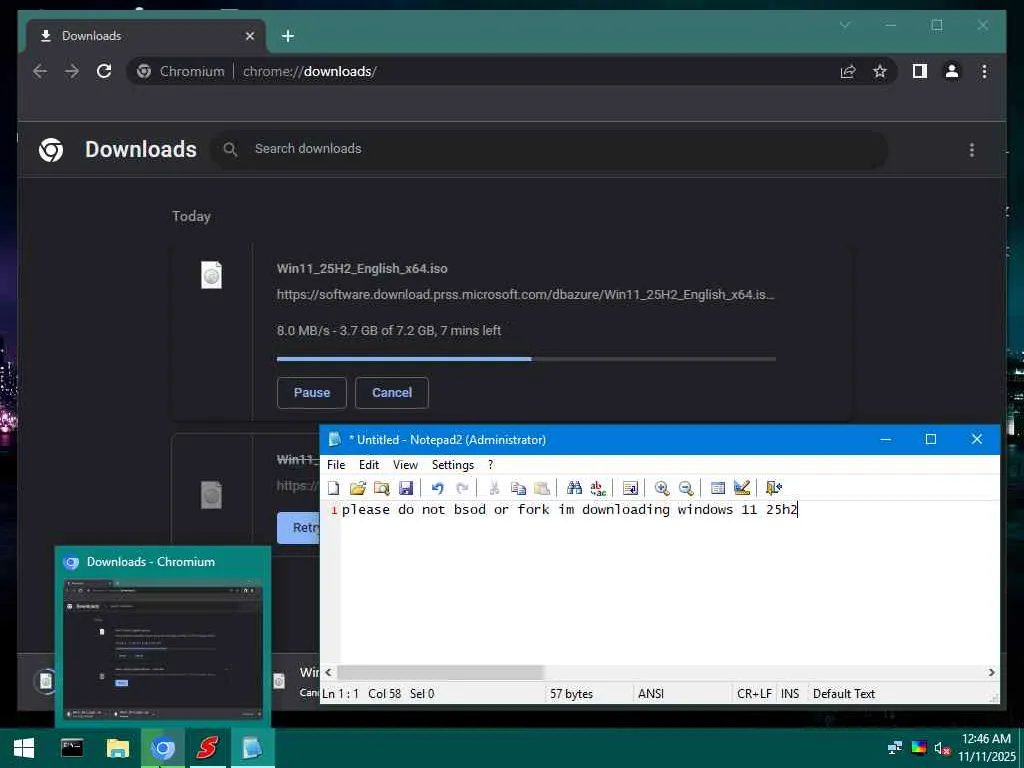This screenshot has width=1024, height=768.
Task: Click the software.download.prss.microsoft.com source URL
Action: click(x=525, y=295)
